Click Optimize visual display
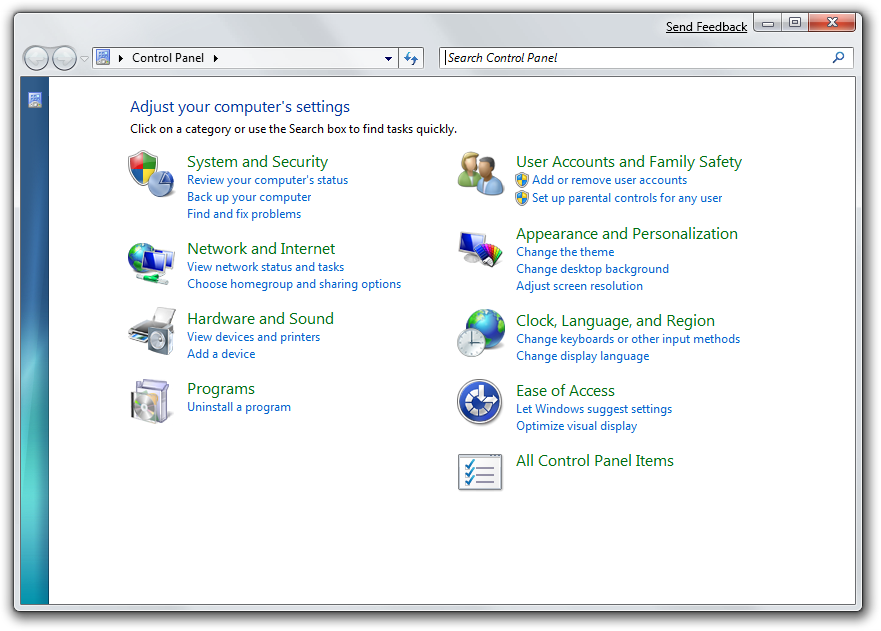The image size is (881, 631). point(576,426)
